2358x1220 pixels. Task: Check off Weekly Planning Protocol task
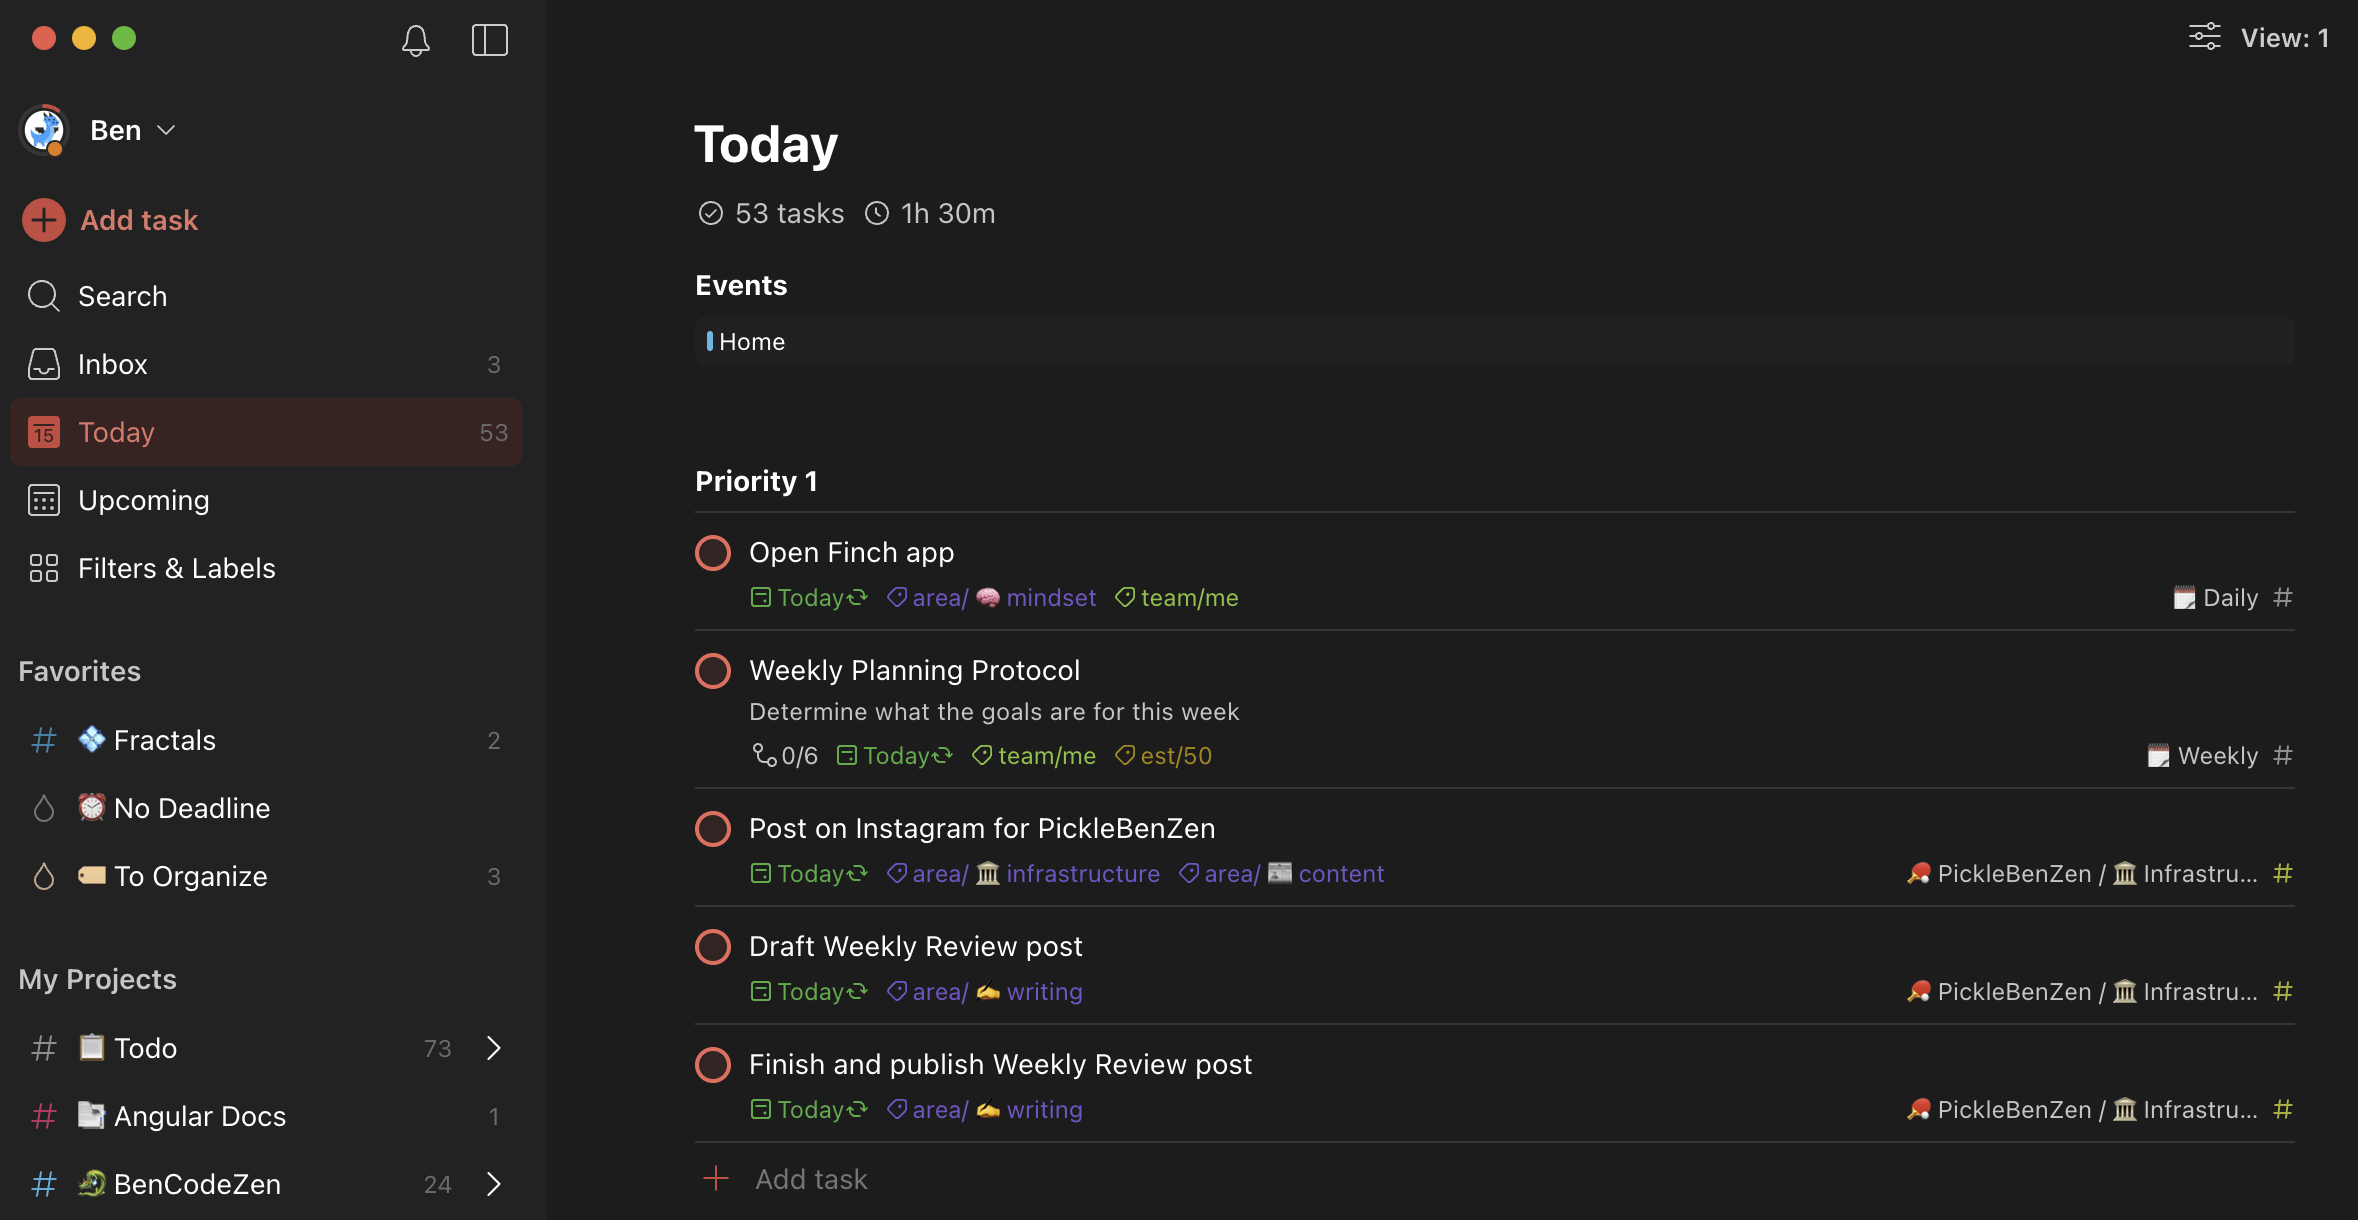(x=713, y=670)
